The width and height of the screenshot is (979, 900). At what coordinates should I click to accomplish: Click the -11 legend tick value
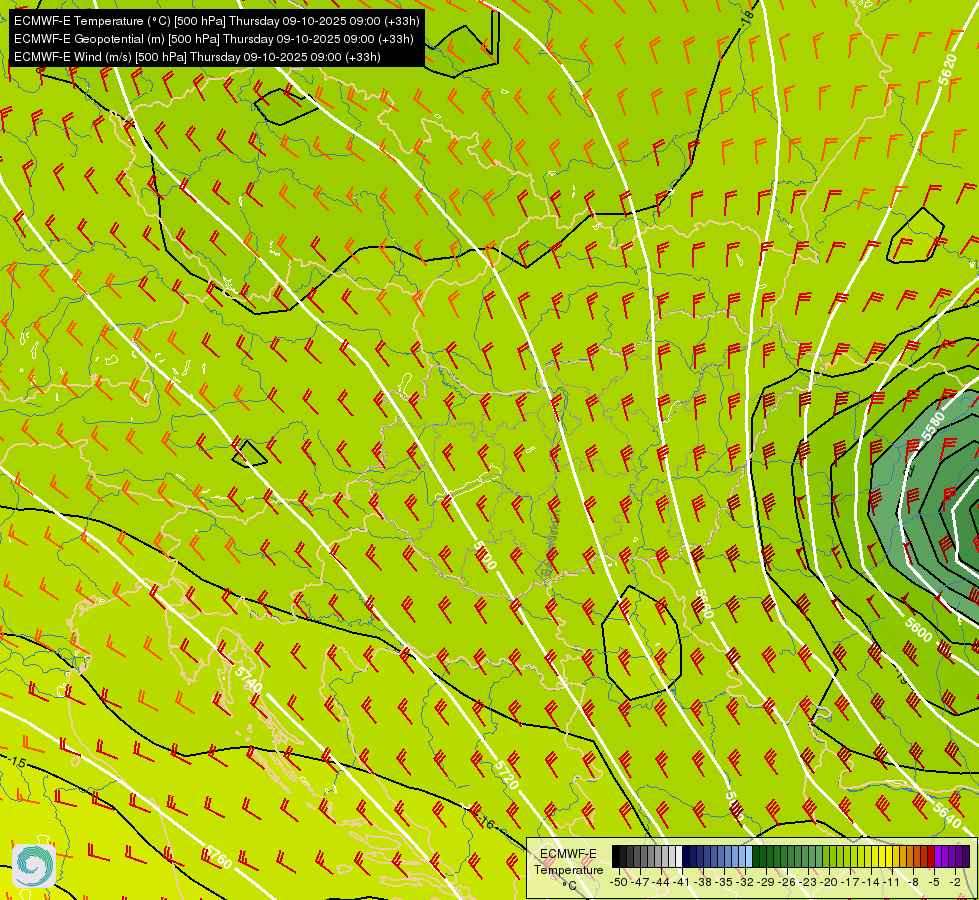click(x=892, y=882)
